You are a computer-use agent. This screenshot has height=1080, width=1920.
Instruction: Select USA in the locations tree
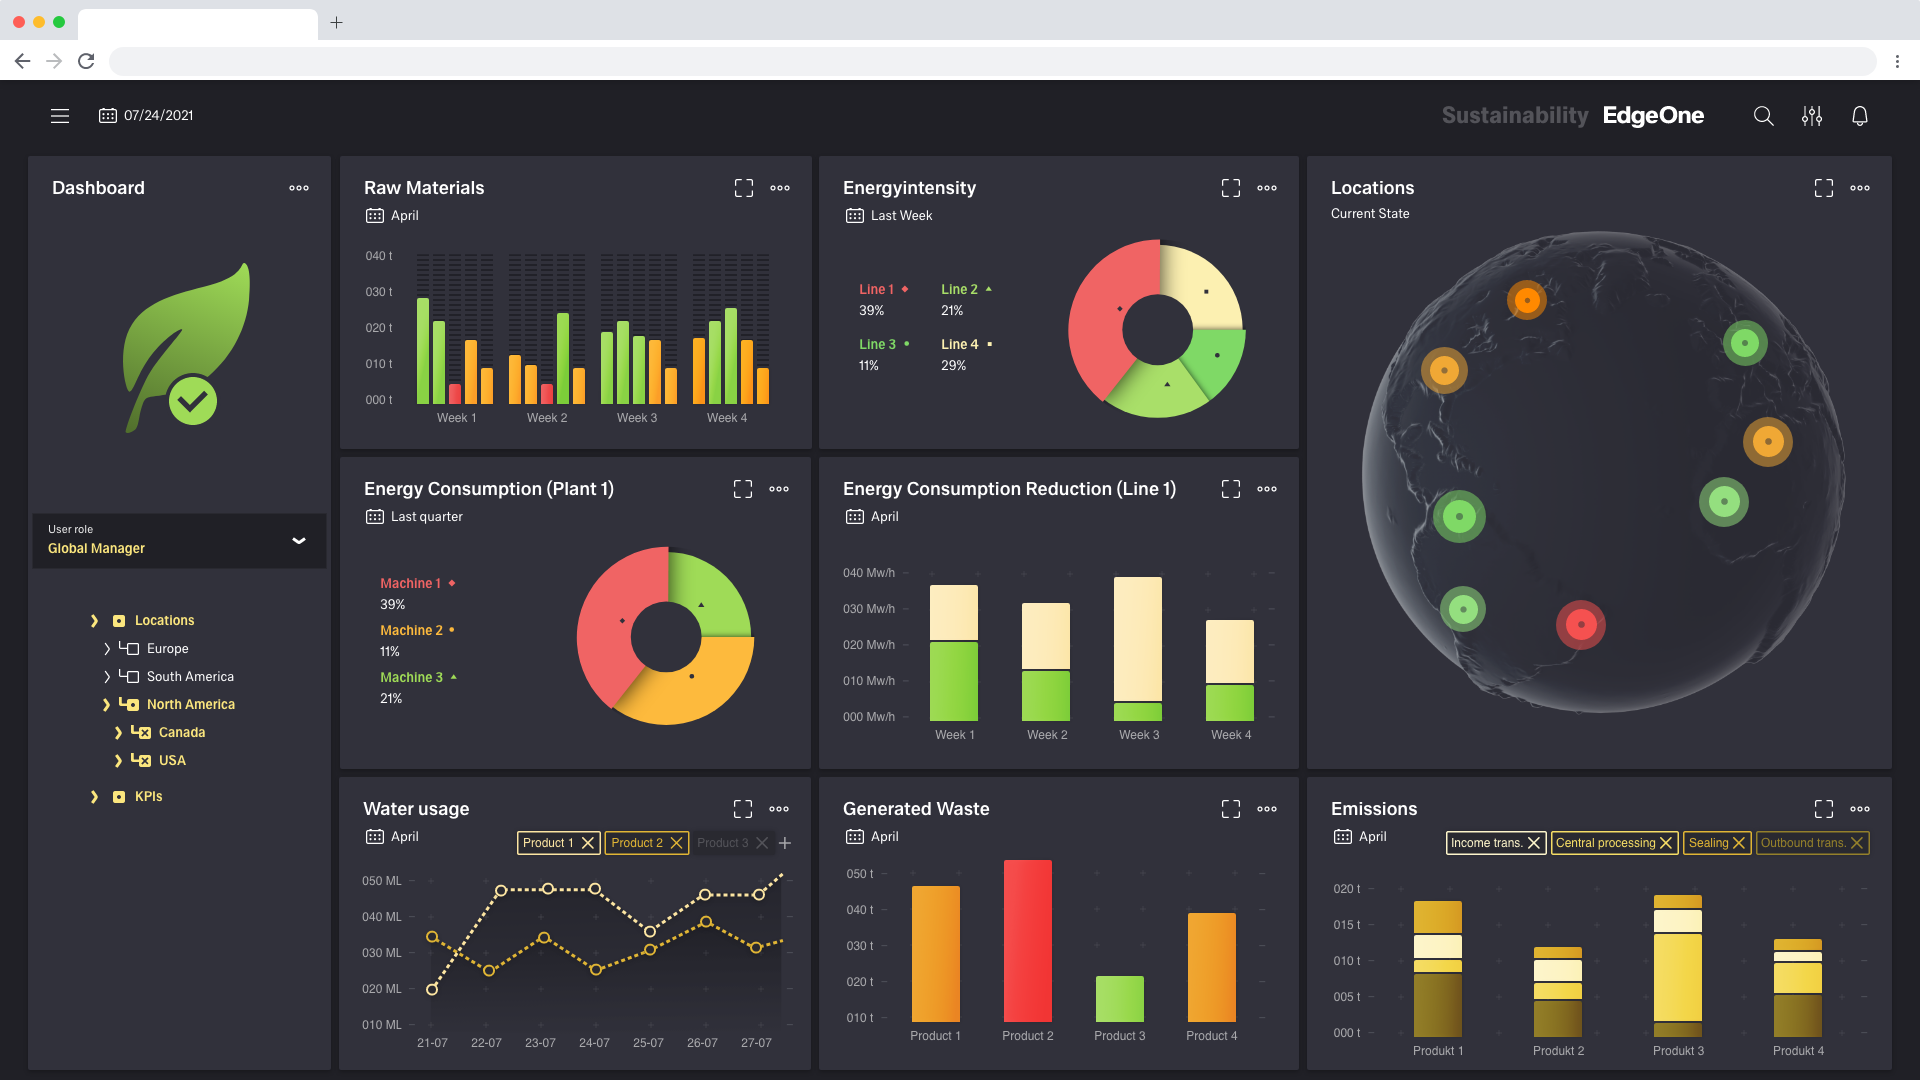172,761
